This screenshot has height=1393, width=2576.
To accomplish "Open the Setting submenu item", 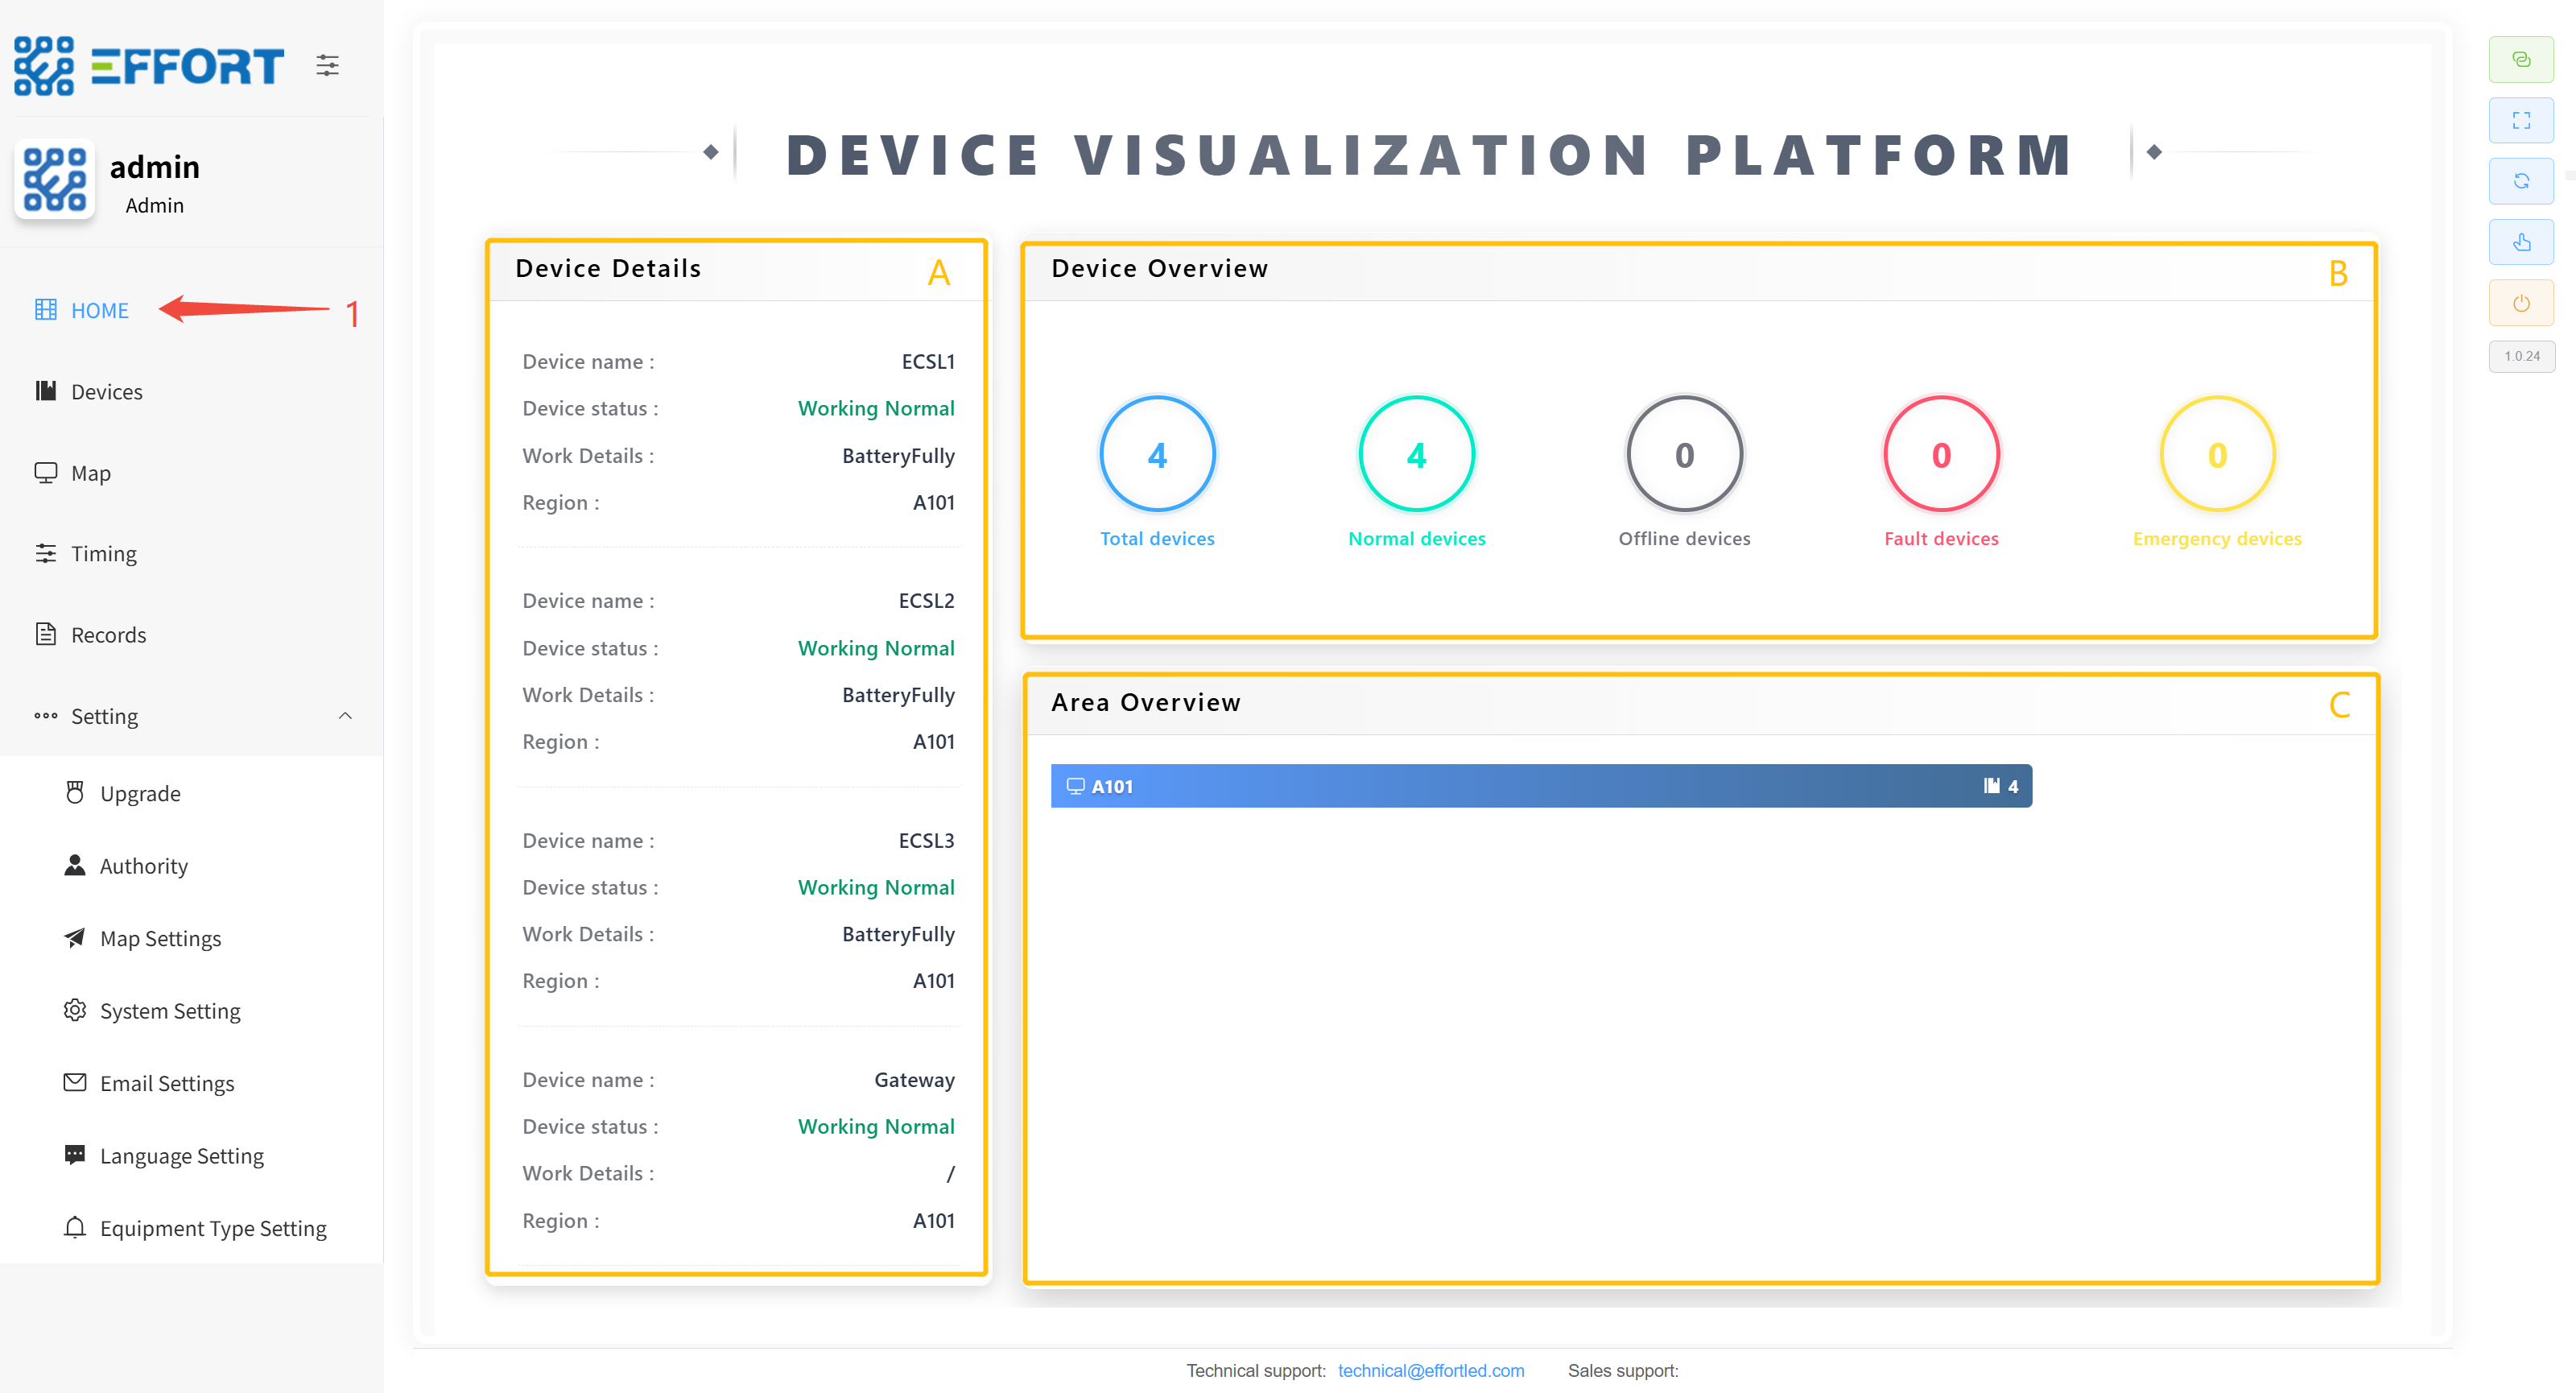I will [104, 716].
